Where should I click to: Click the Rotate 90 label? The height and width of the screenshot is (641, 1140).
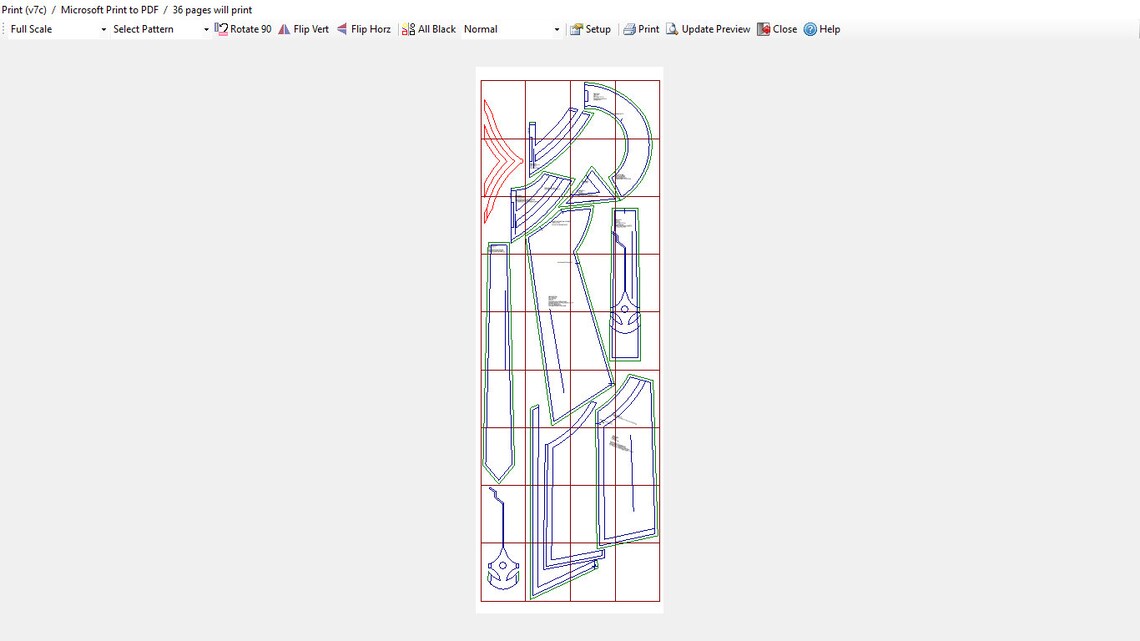tap(250, 29)
